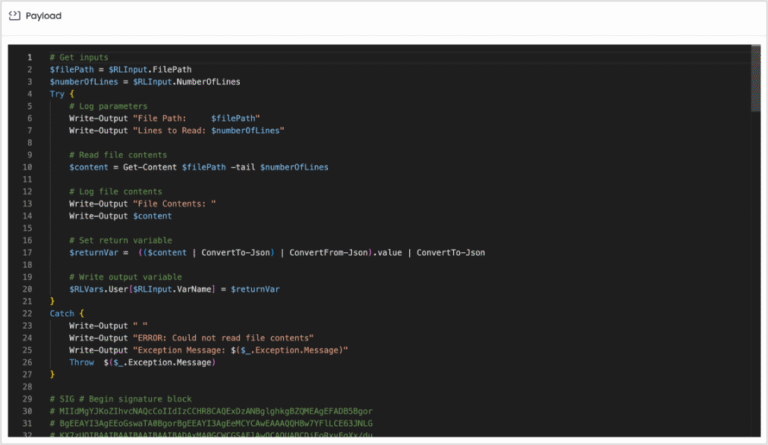Image resolution: width=768 pixels, height=445 pixels.
Task: Click the Try keyword
Action: [57, 93]
